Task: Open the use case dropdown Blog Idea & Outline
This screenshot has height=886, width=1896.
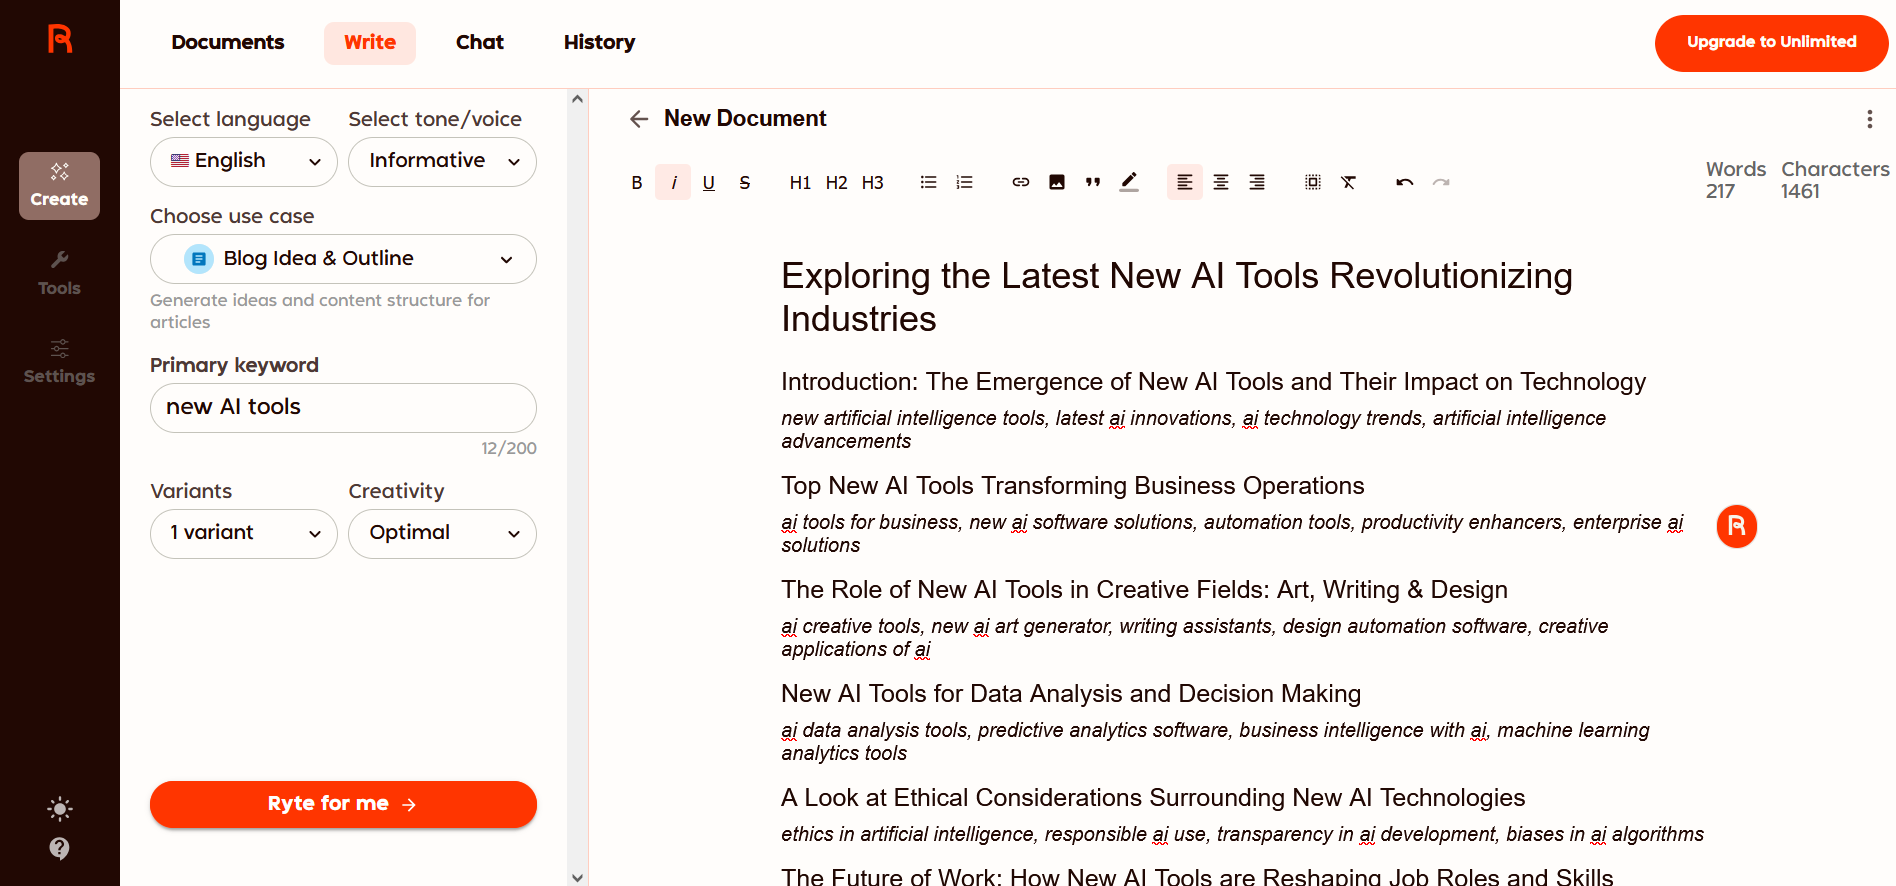Action: pos(343,259)
